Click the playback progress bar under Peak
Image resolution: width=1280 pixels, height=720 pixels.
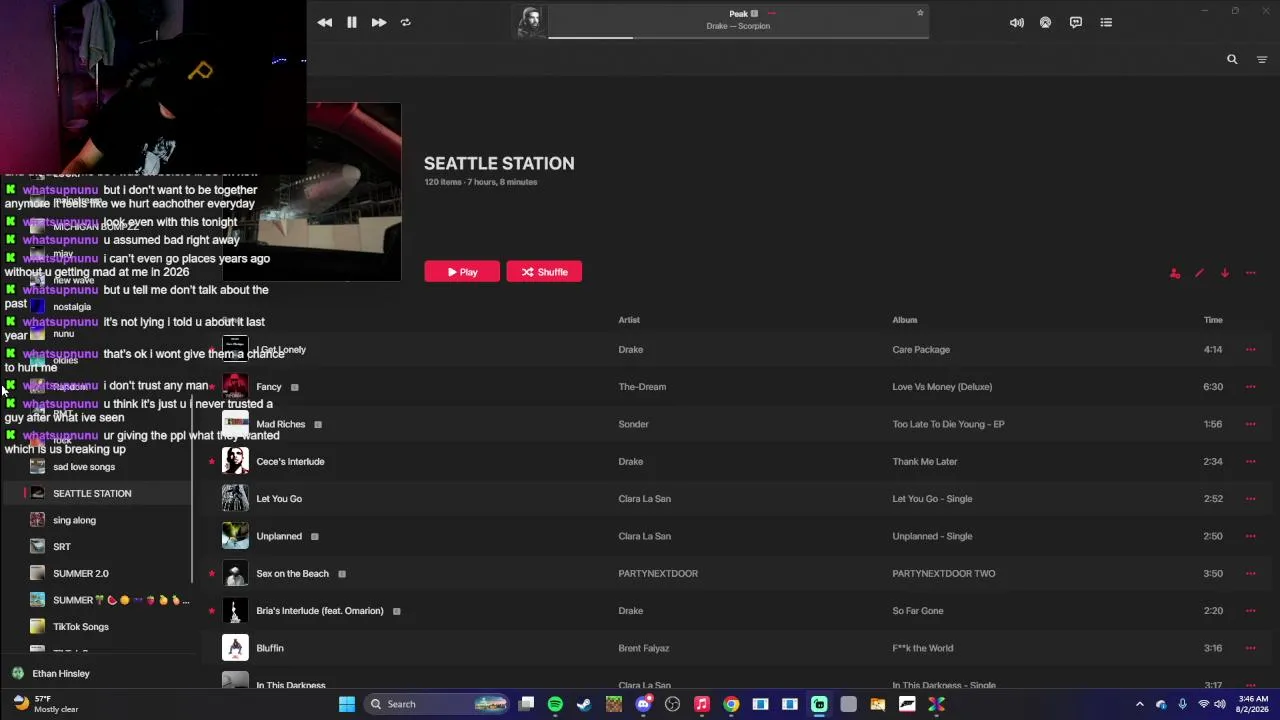point(738,38)
